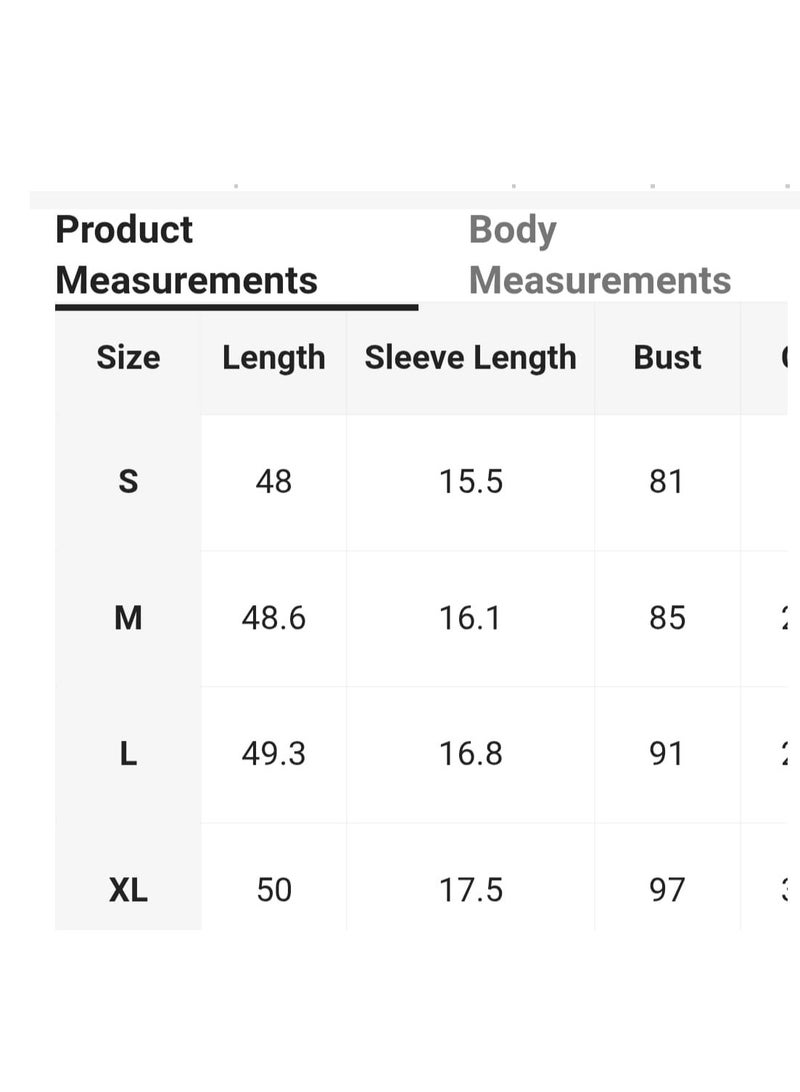Viewport: 800px width, 1092px height.
Task: Select the 49.3 length cell
Action: [x=274, y=754]
